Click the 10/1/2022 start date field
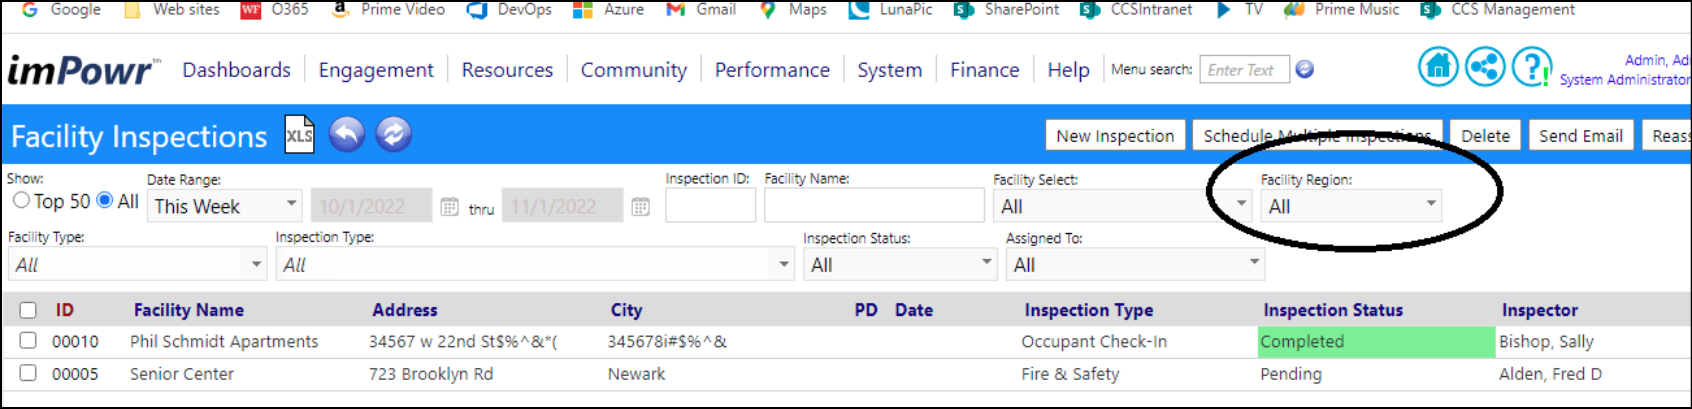Viewport: 1692px width, 409px height. pyautogui.click(x=371, y=206)
